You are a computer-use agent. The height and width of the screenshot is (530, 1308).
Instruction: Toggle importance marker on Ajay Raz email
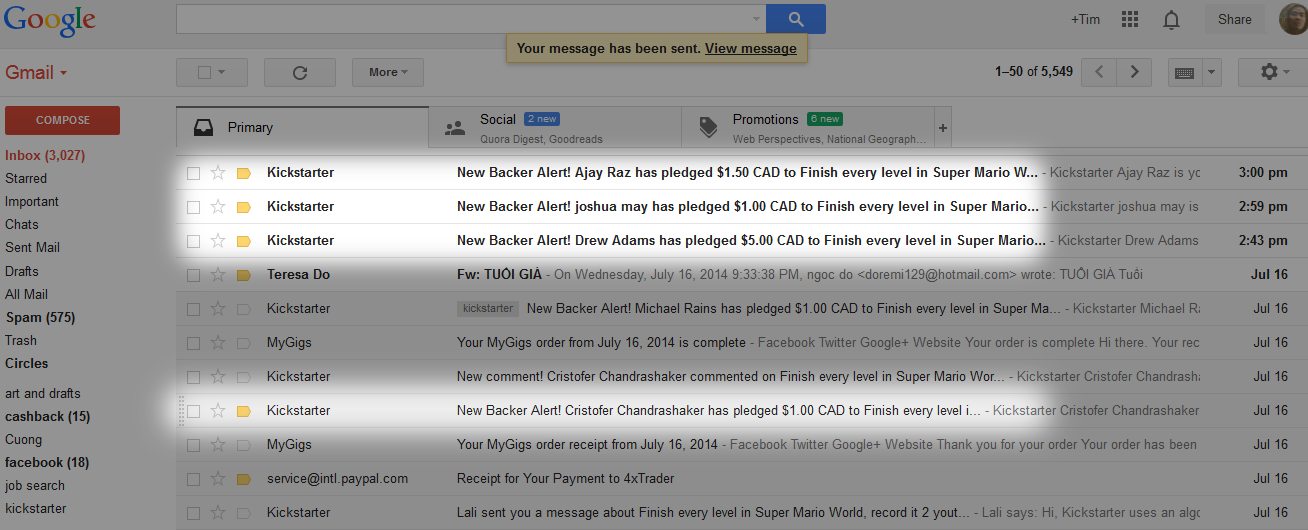click(243, 173)
